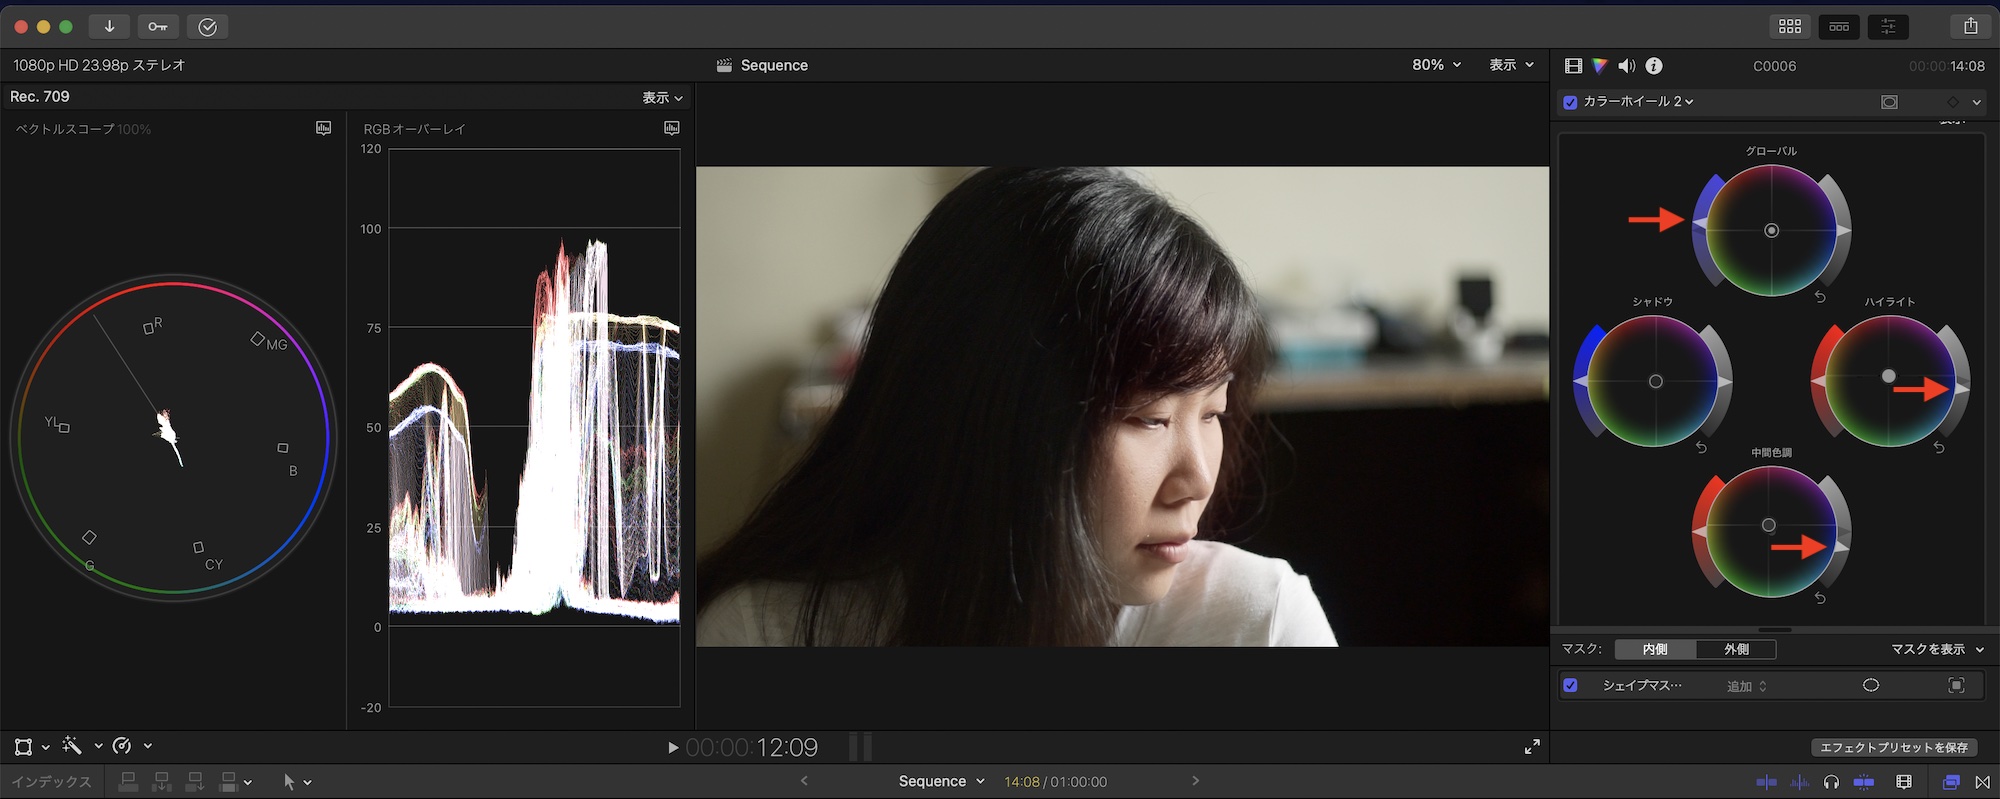Switch to the 外側 mask tab
2000x799 pixels.
(x=1736, y=649)
